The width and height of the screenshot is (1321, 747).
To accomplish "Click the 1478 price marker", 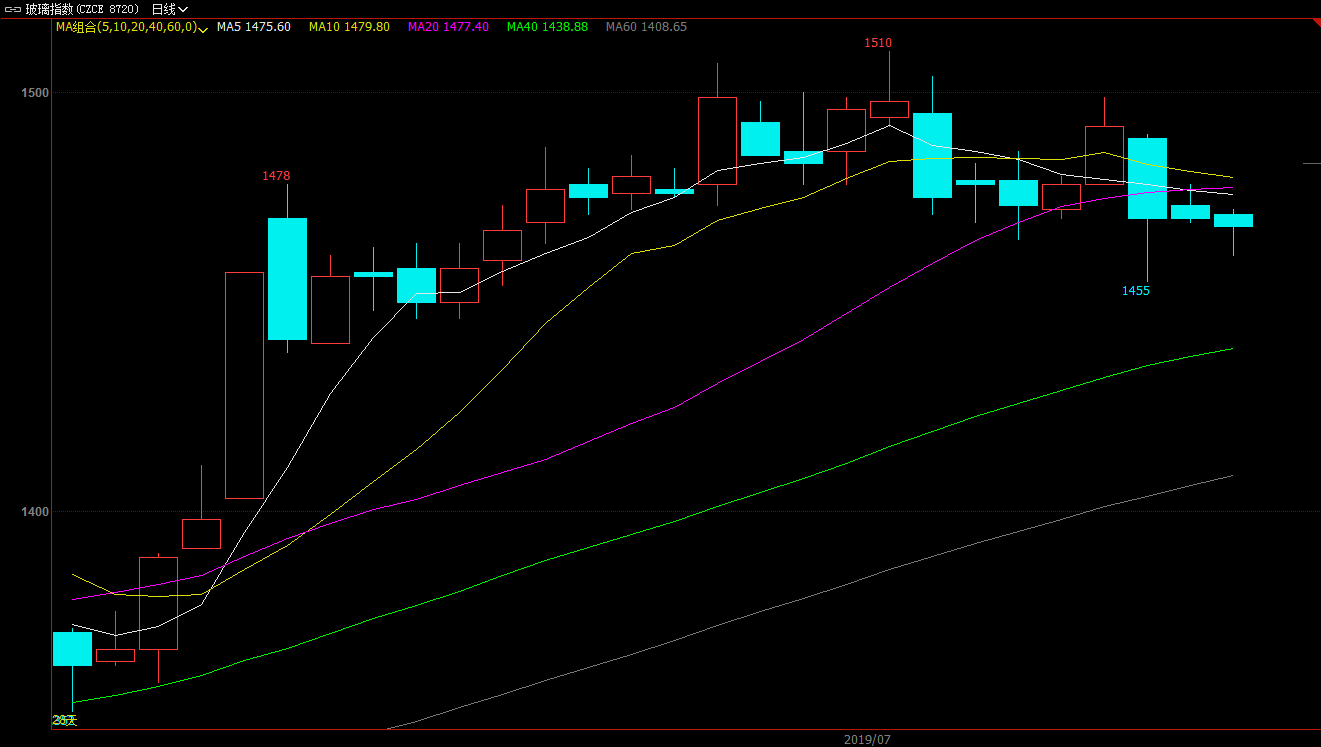I will click(276, 176).
